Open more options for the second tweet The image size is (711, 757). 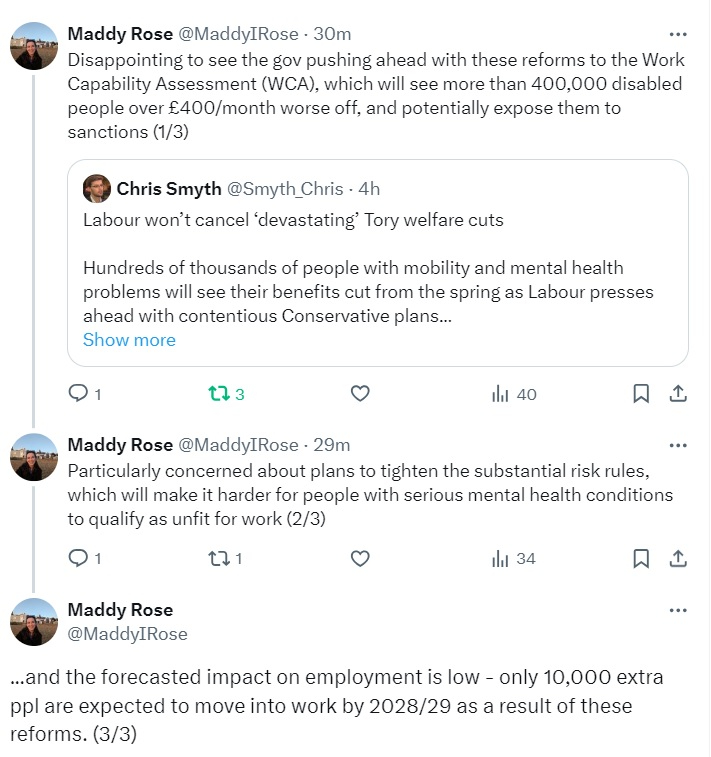point(678,445)
